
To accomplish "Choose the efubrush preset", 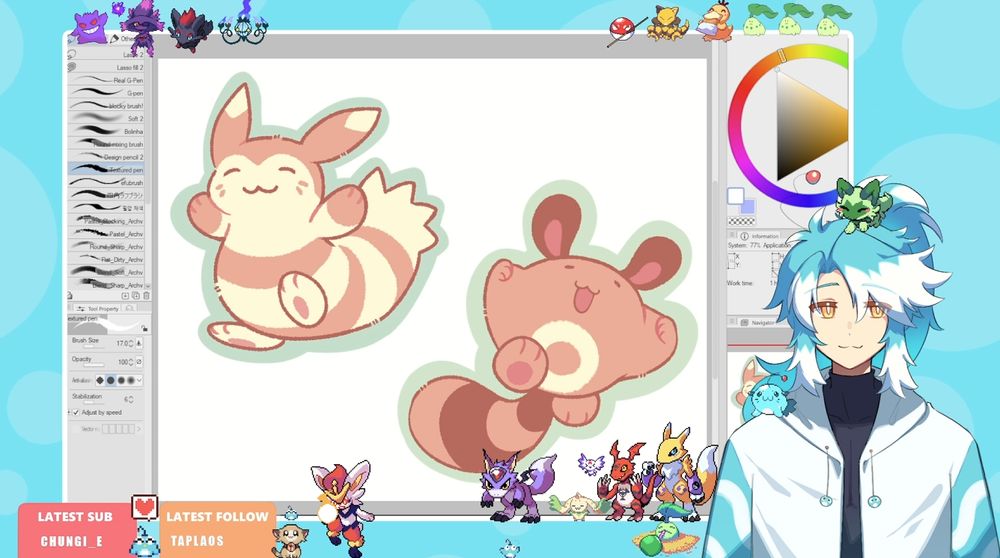I will click(x=106, y=182).
